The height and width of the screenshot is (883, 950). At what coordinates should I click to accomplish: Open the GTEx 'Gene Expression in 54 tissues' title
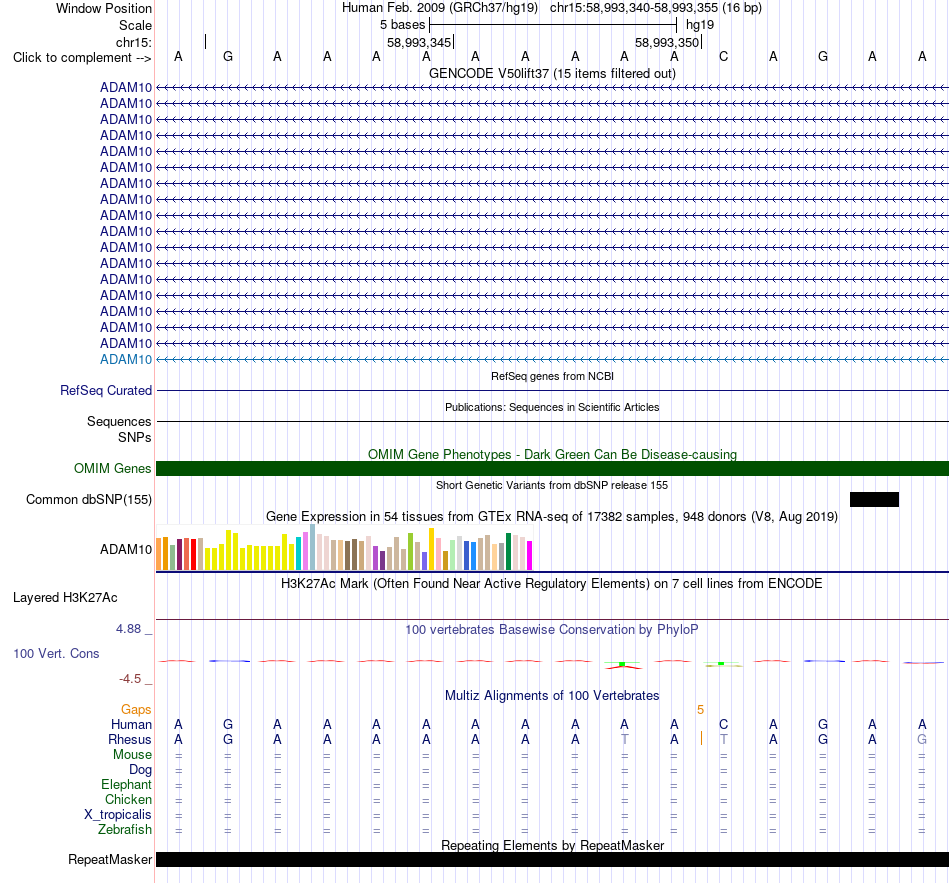tap(552, 516)
